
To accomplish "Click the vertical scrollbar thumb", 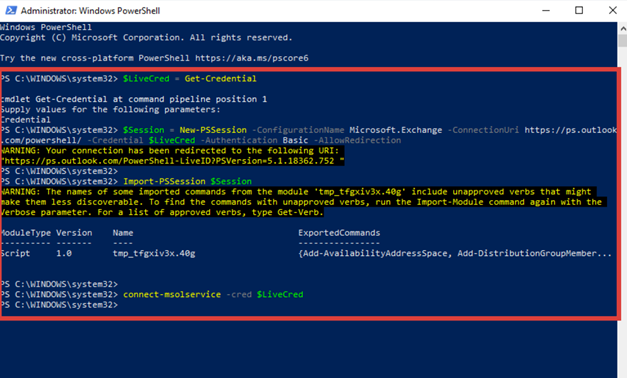I will point(623,41).
